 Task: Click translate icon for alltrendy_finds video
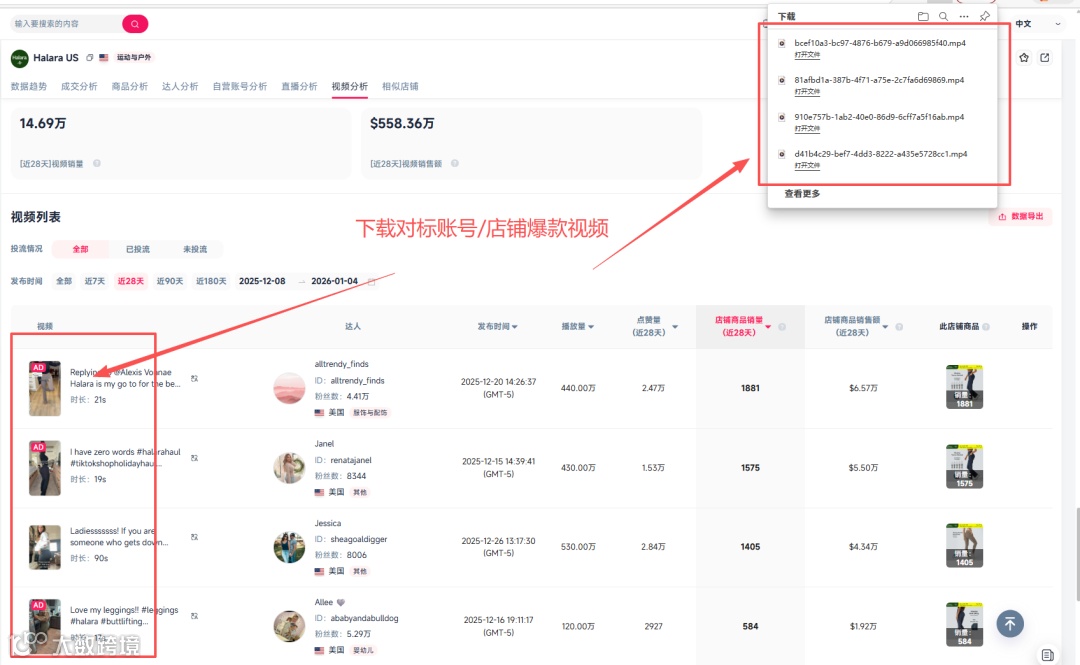point(194,378)
